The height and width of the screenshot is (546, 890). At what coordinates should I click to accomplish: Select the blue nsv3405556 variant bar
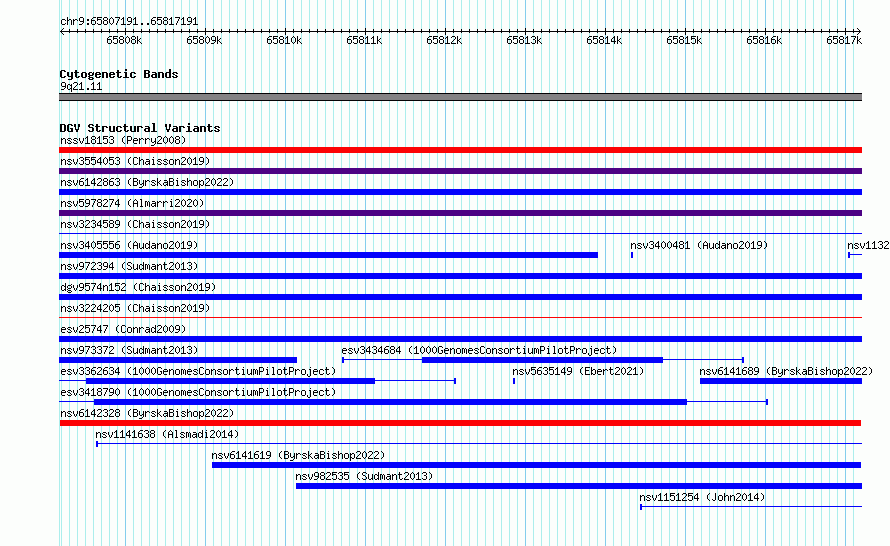point(329,255)
